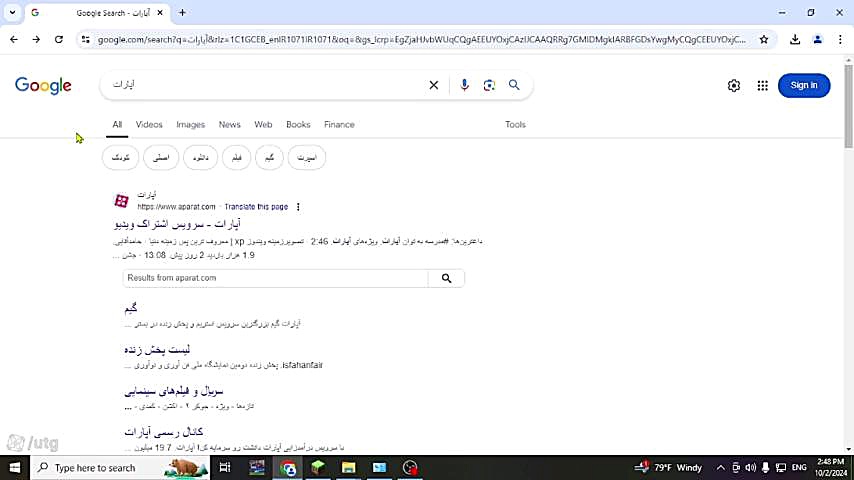Open the Chrome three-dot menu
The image size is (854, 480).
(840, 40)
